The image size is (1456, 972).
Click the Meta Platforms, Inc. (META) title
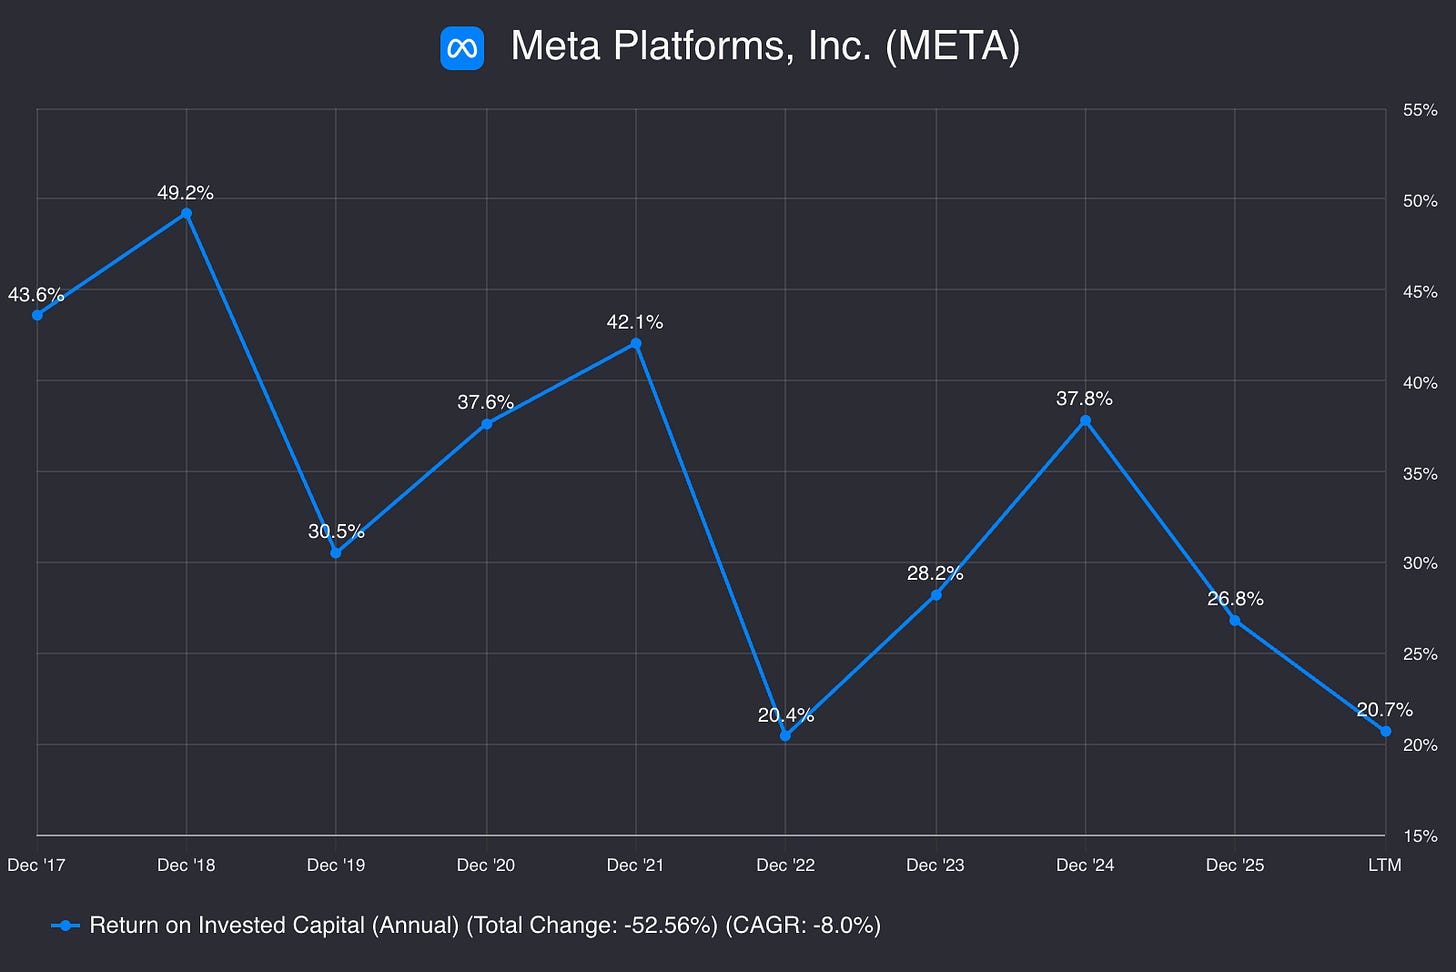point(765,47)
